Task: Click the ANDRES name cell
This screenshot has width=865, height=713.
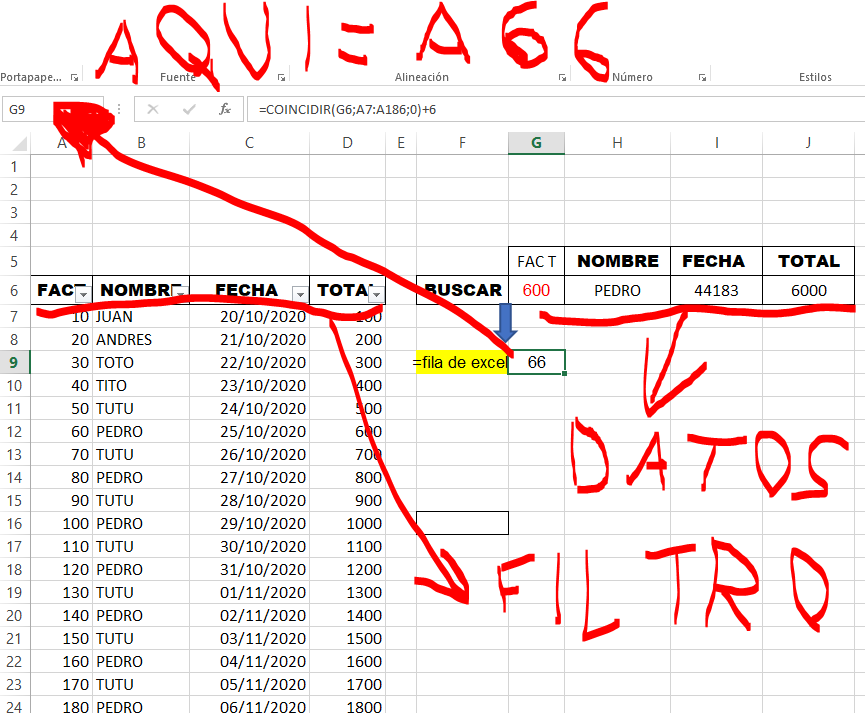Action: tap(141, 339)
